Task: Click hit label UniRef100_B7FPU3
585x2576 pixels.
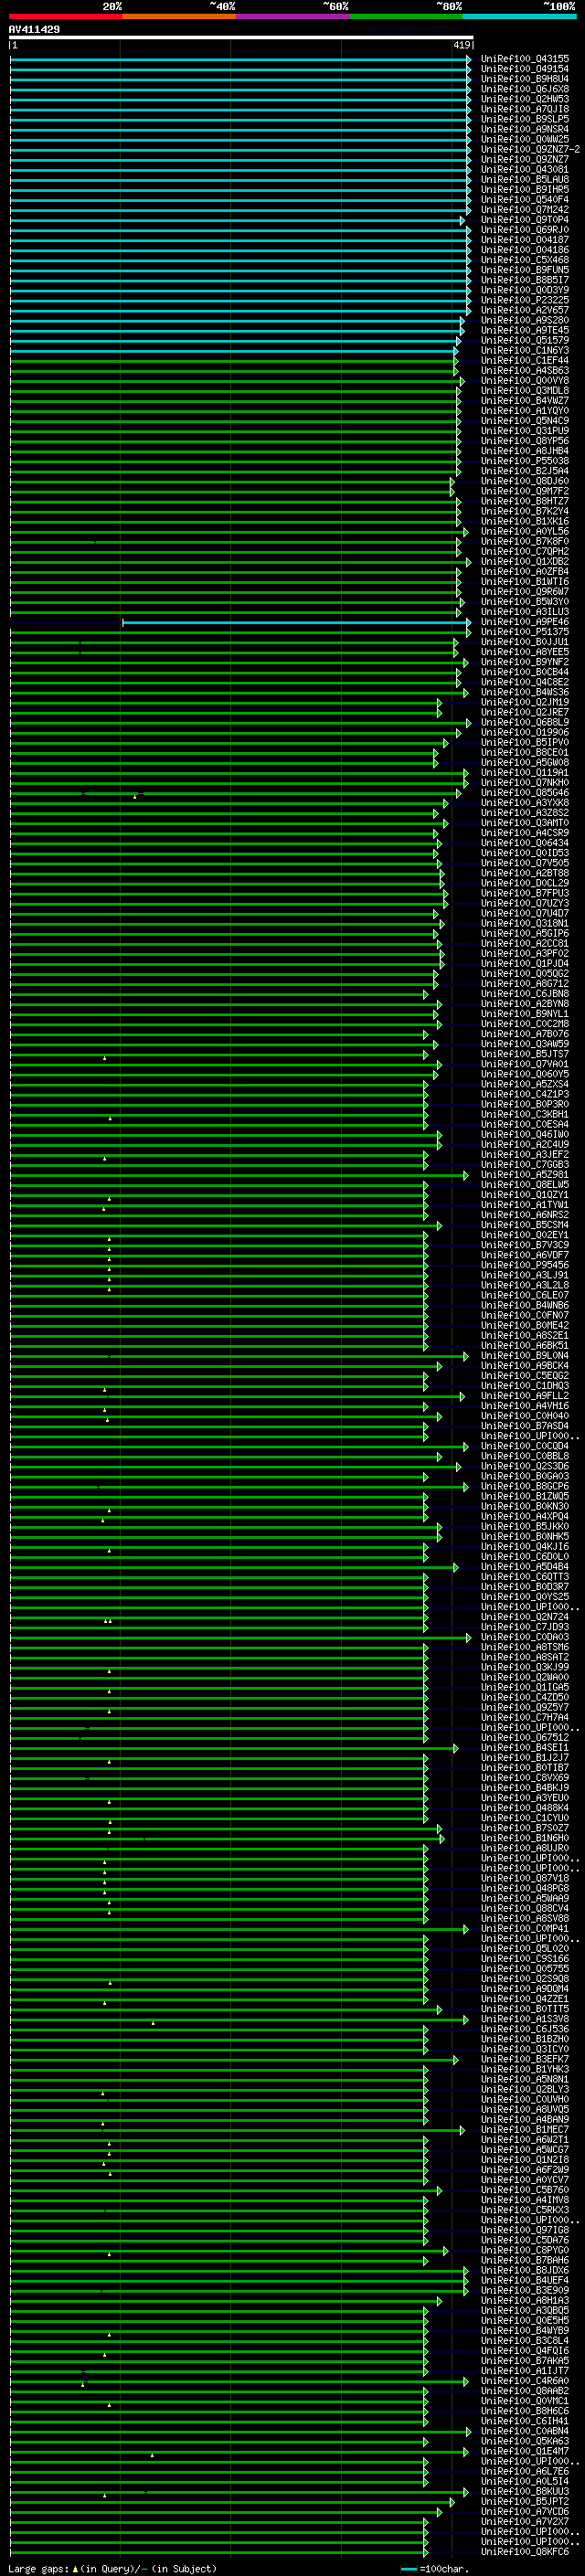Action: click(x=525, y=893)
